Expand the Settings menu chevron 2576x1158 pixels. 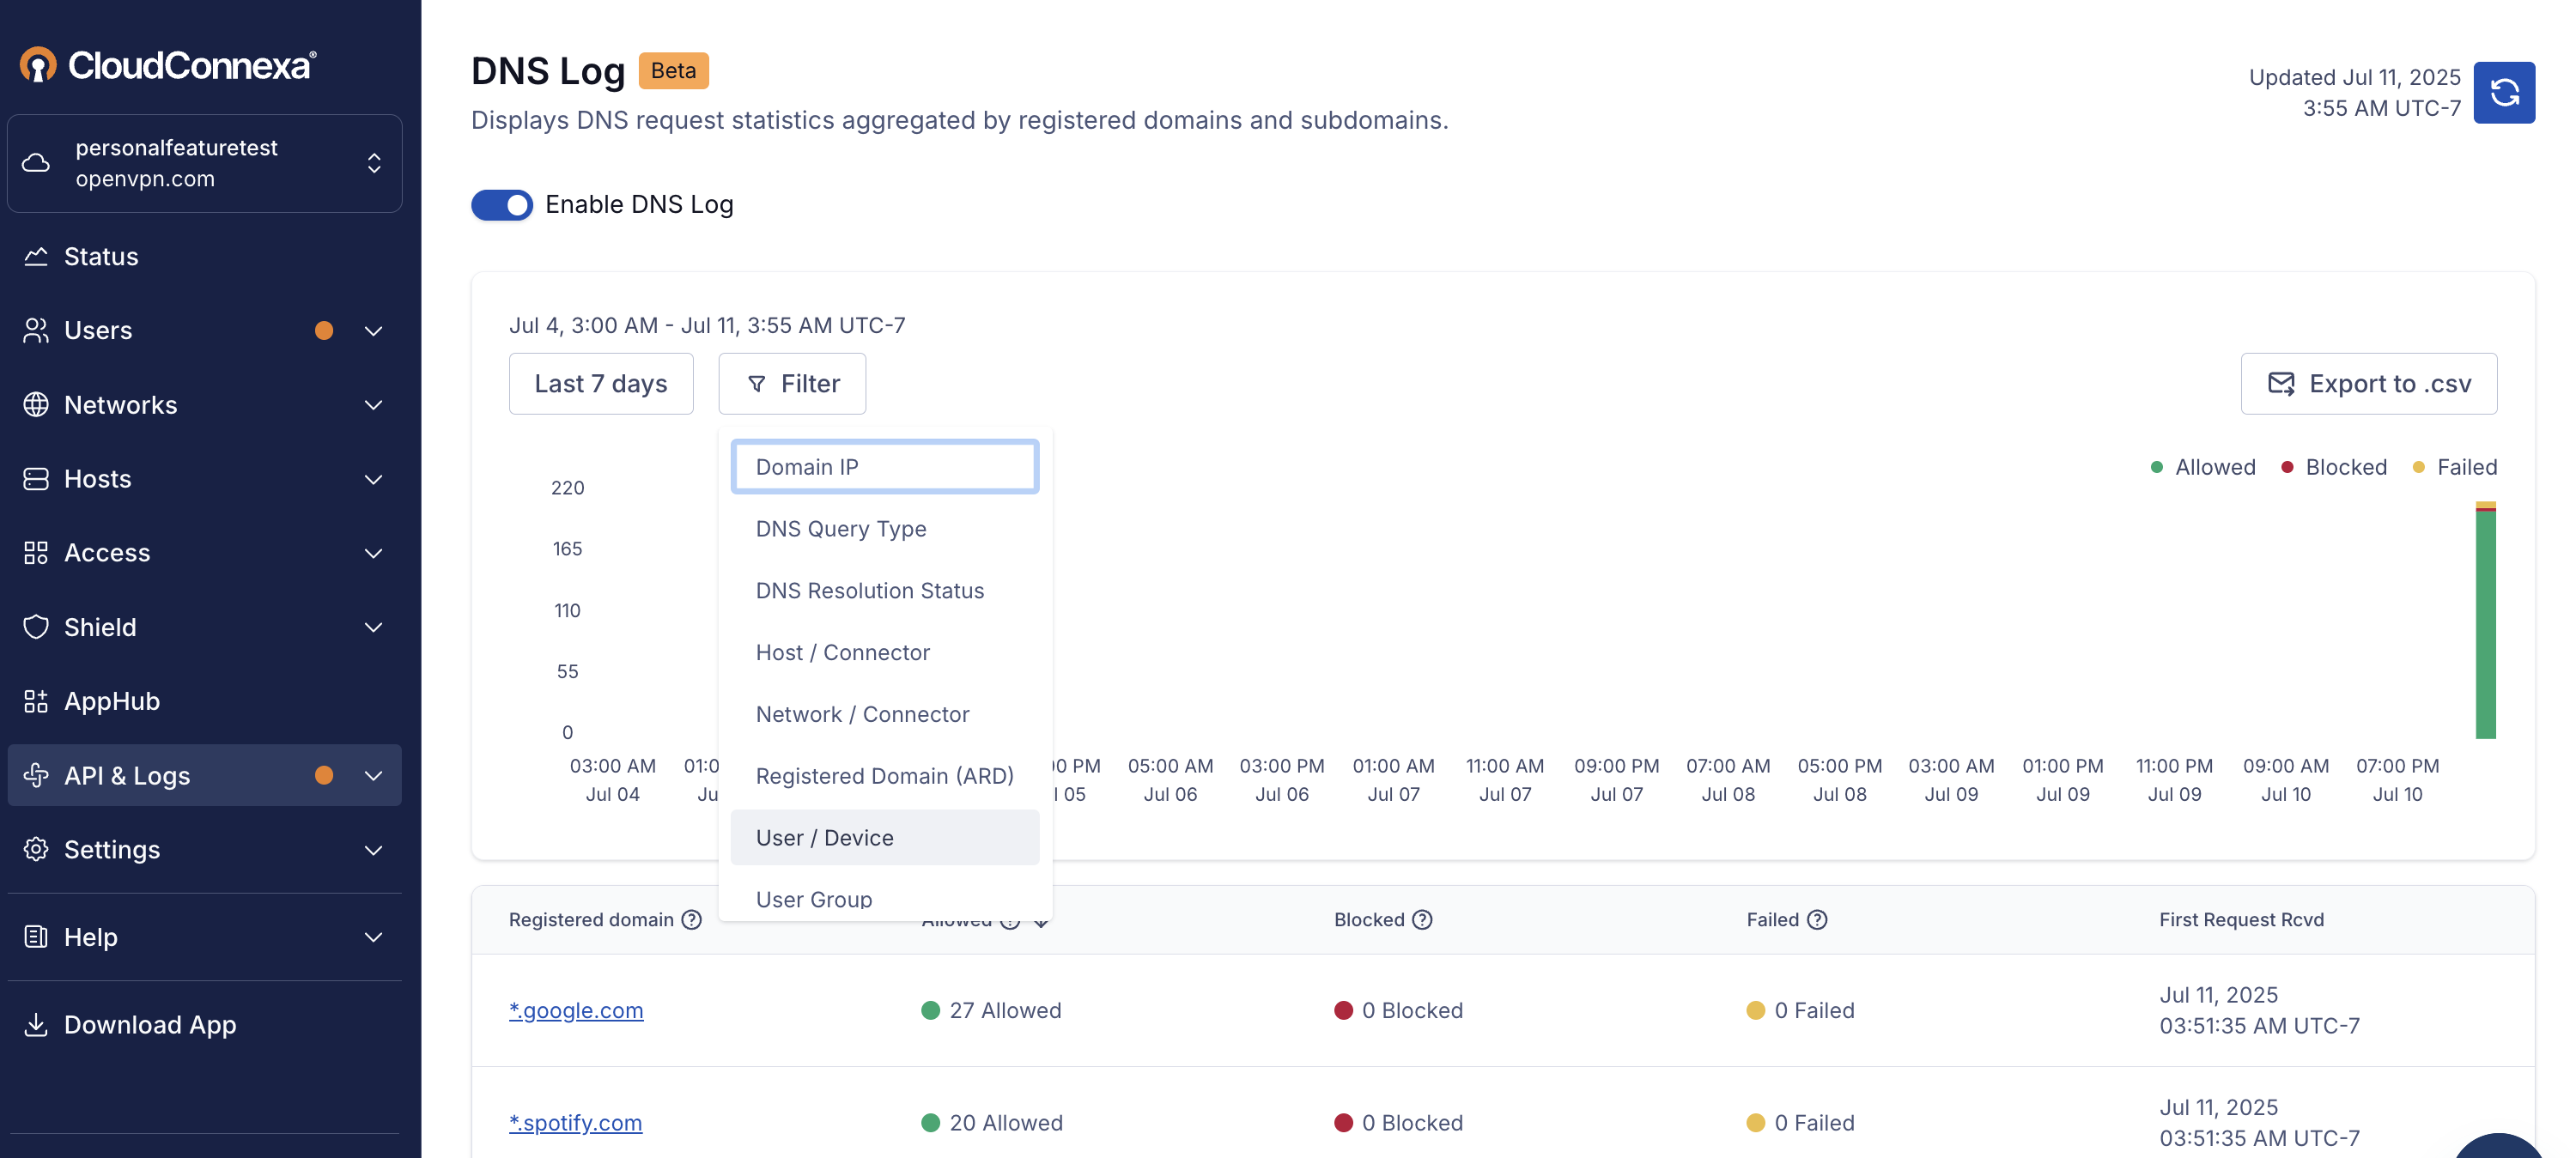[x=373, y=849]
